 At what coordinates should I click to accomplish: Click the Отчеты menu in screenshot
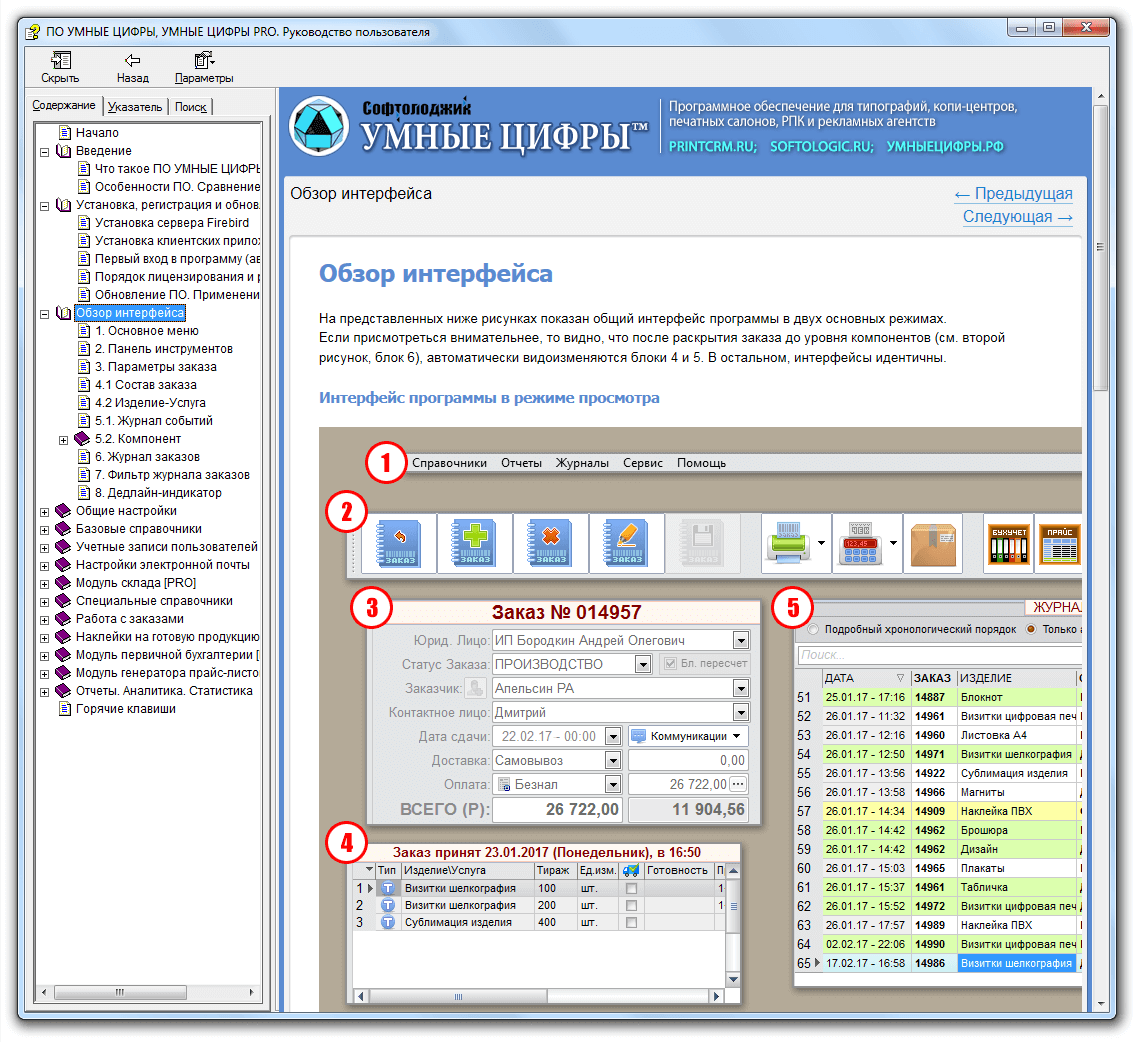tap(521, 463)
